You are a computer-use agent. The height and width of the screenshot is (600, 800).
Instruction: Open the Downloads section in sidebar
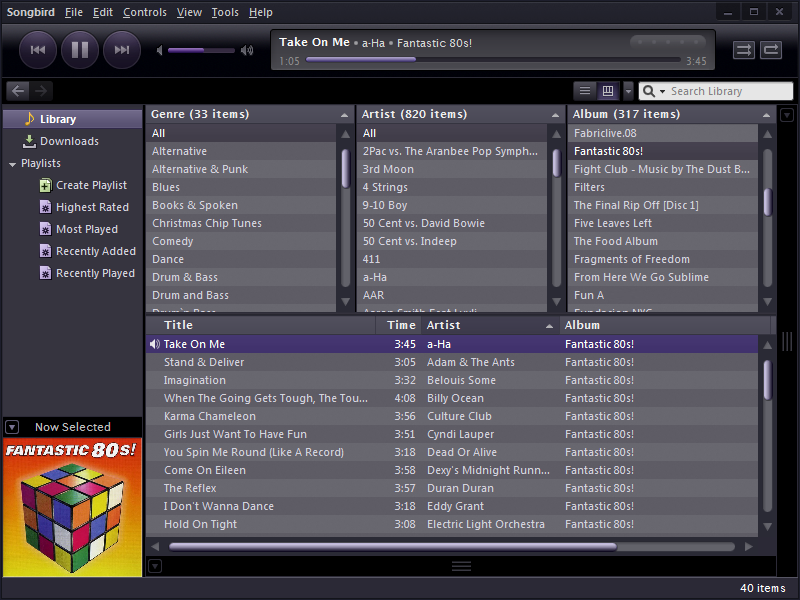pos(69,141)
